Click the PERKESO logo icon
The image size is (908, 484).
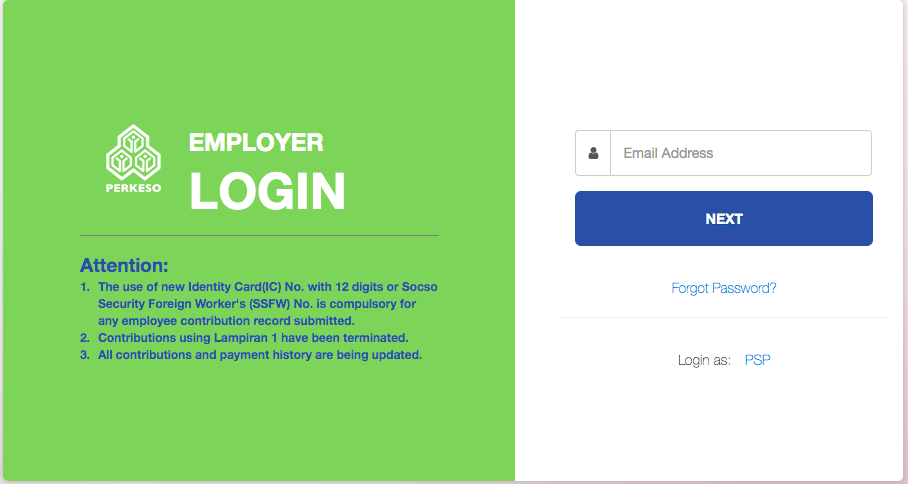coord(133,152)
